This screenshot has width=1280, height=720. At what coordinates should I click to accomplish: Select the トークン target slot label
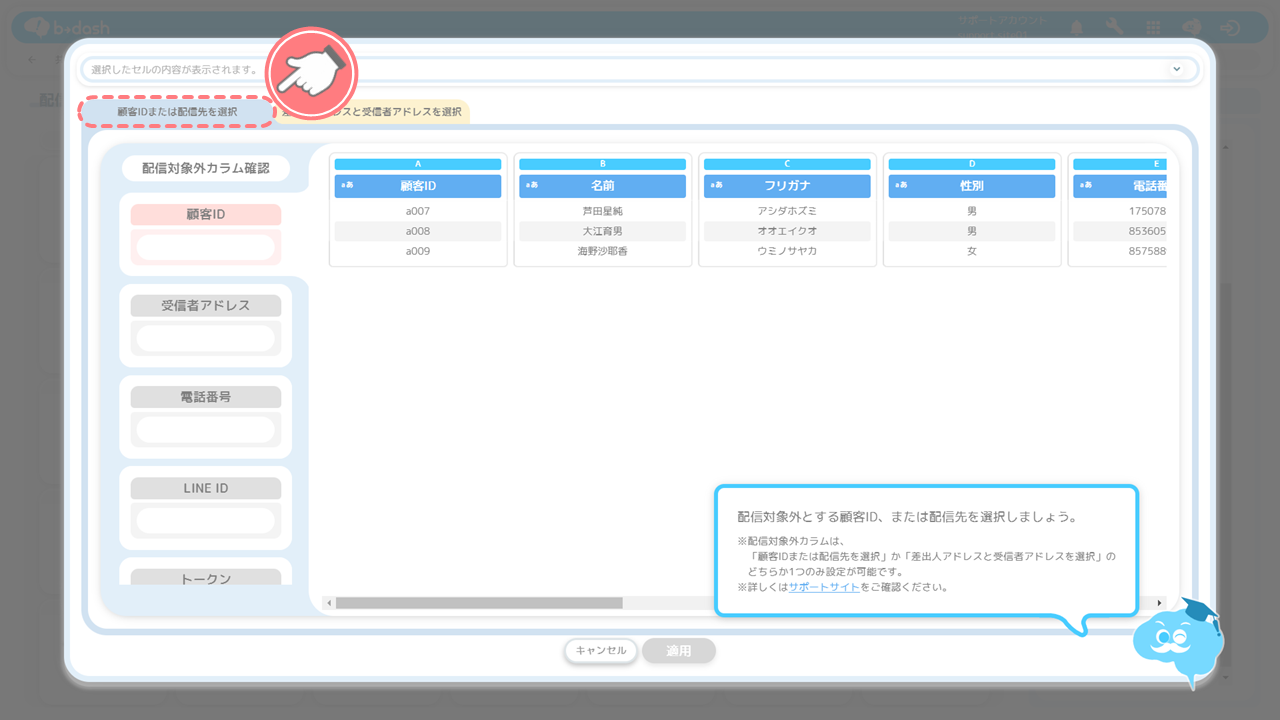206,577
